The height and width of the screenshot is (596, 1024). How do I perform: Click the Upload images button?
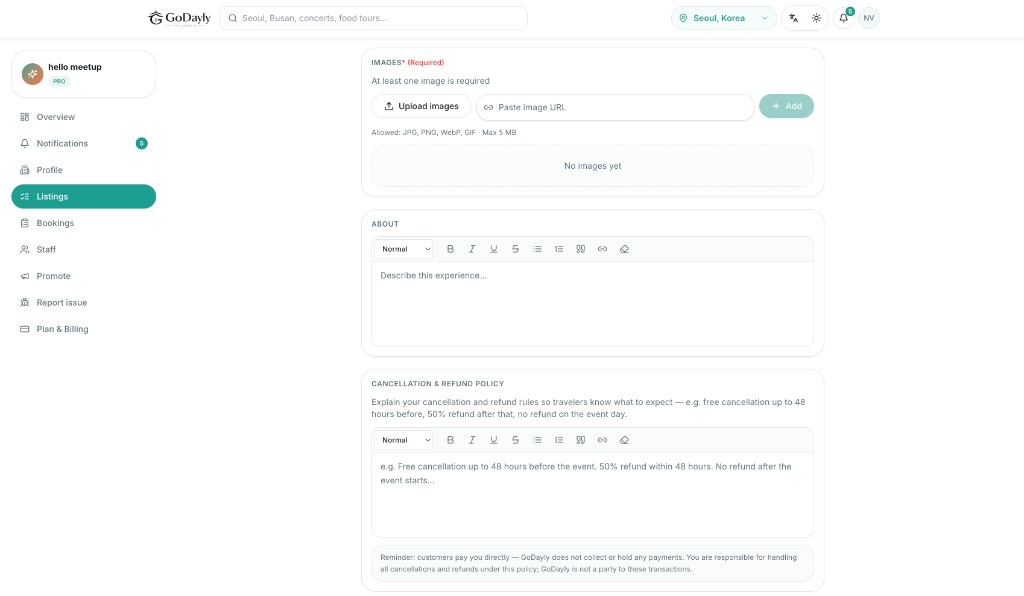point(421,106)
